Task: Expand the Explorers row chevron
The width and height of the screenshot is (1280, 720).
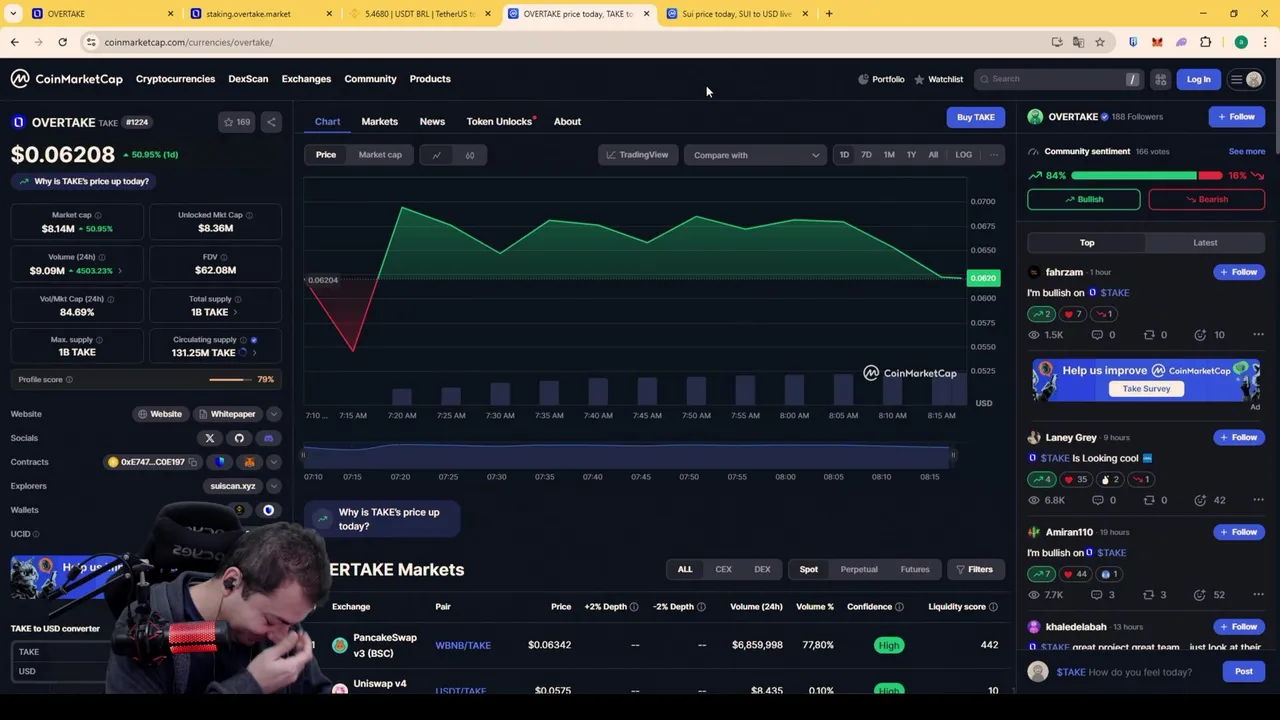Action: click(273, 486)
